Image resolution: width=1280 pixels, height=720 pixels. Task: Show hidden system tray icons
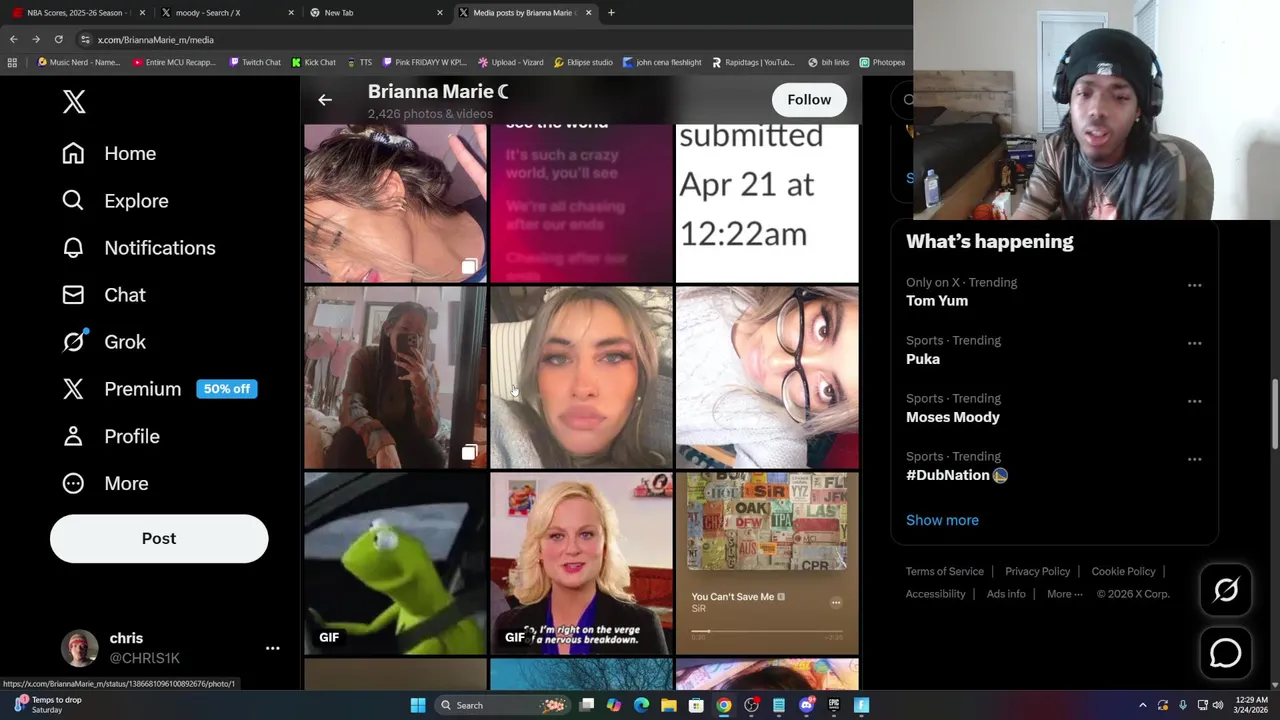point(1143,705)
